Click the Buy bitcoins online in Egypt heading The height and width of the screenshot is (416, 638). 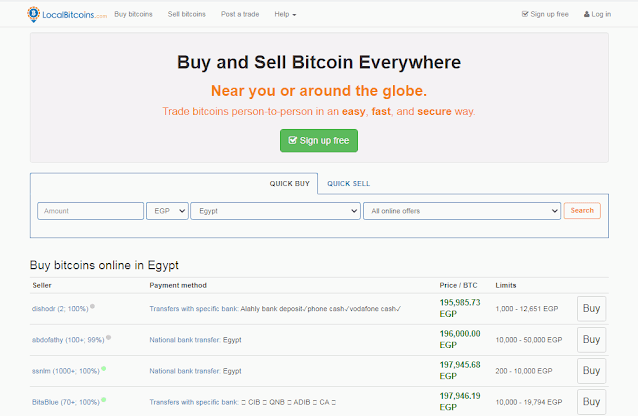tap(104, 265)
